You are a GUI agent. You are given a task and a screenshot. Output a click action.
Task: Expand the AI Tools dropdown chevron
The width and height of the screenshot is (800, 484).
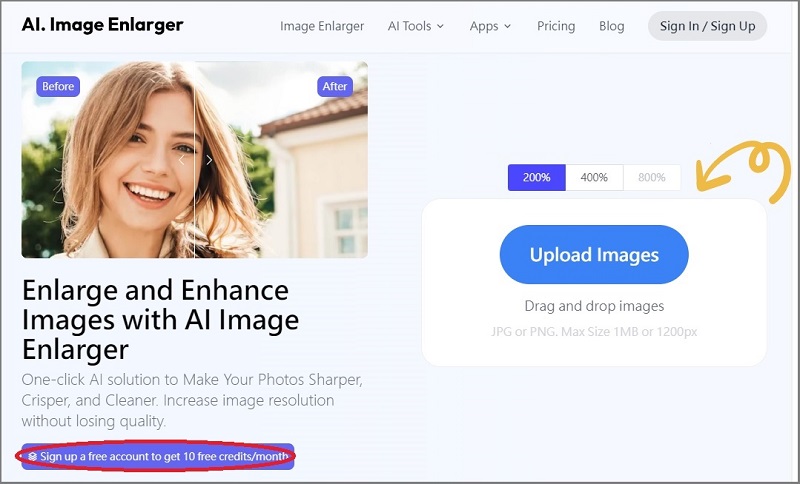pos(441,27)
